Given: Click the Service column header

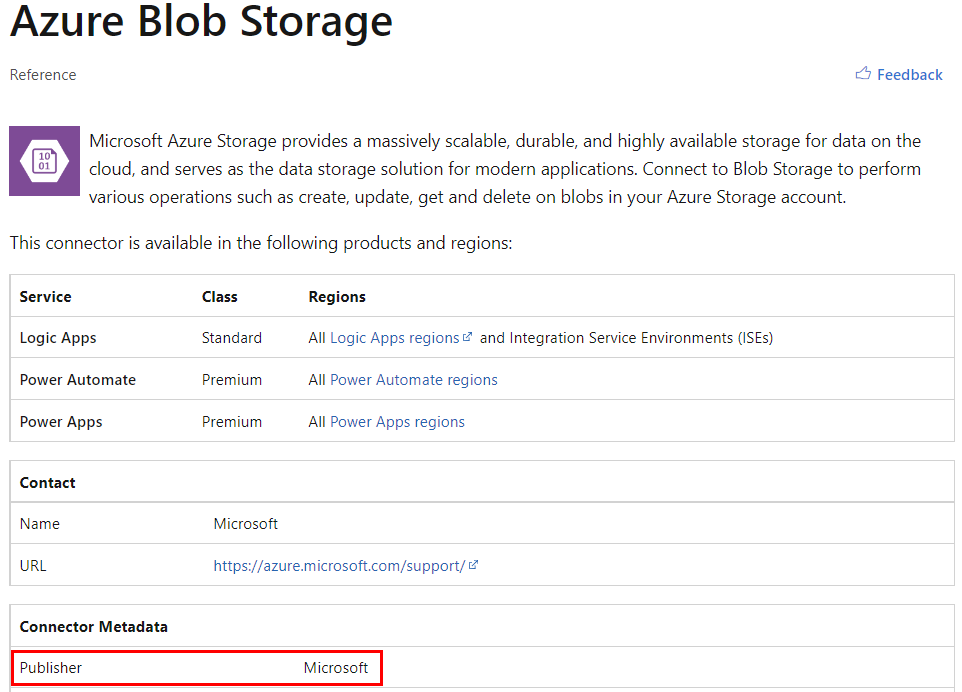Looking at the screenshot, I should tap(45, 296).
